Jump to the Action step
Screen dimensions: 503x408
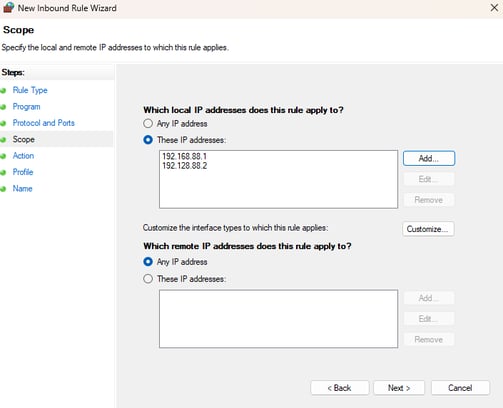23,156
